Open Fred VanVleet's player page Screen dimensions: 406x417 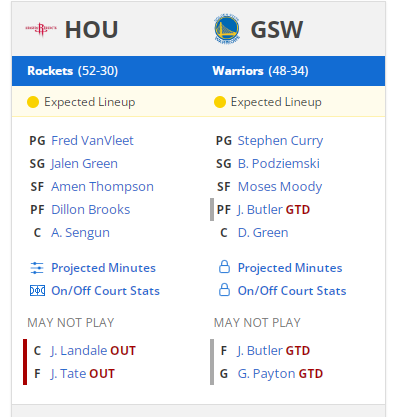tap(92, 141)
